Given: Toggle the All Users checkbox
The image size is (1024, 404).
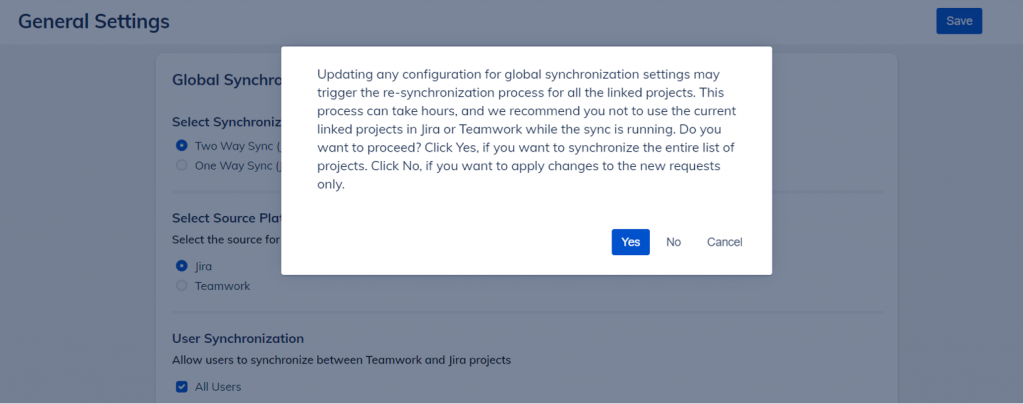Looking at the screenshot, I should 182,387.
